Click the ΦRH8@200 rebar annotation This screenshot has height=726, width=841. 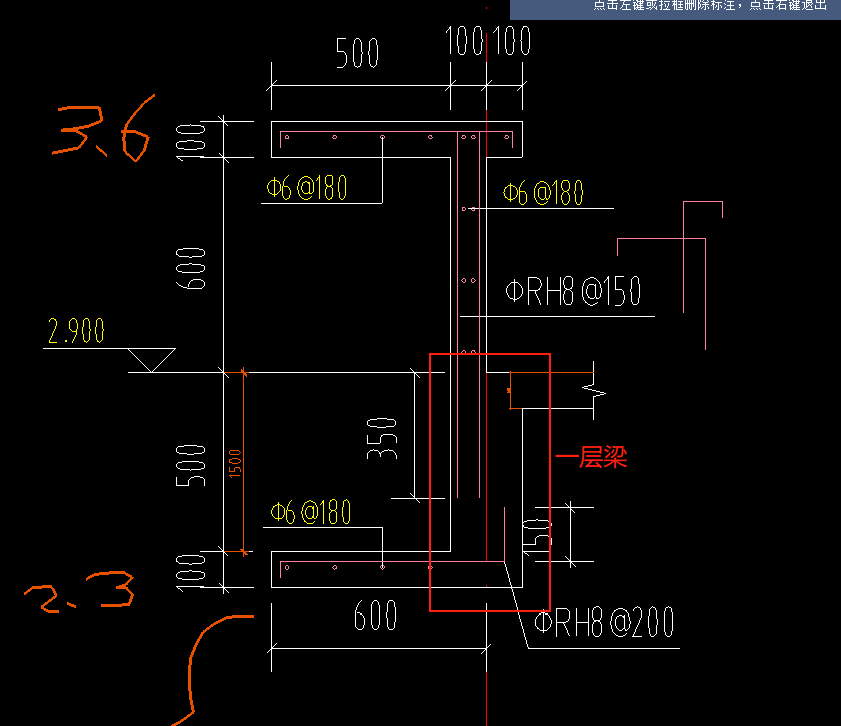click(x=604, y=622)
